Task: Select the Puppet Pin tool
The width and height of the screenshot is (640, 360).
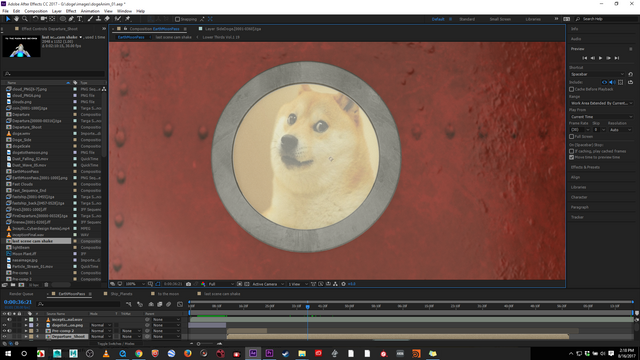Action: click(128, 19)
